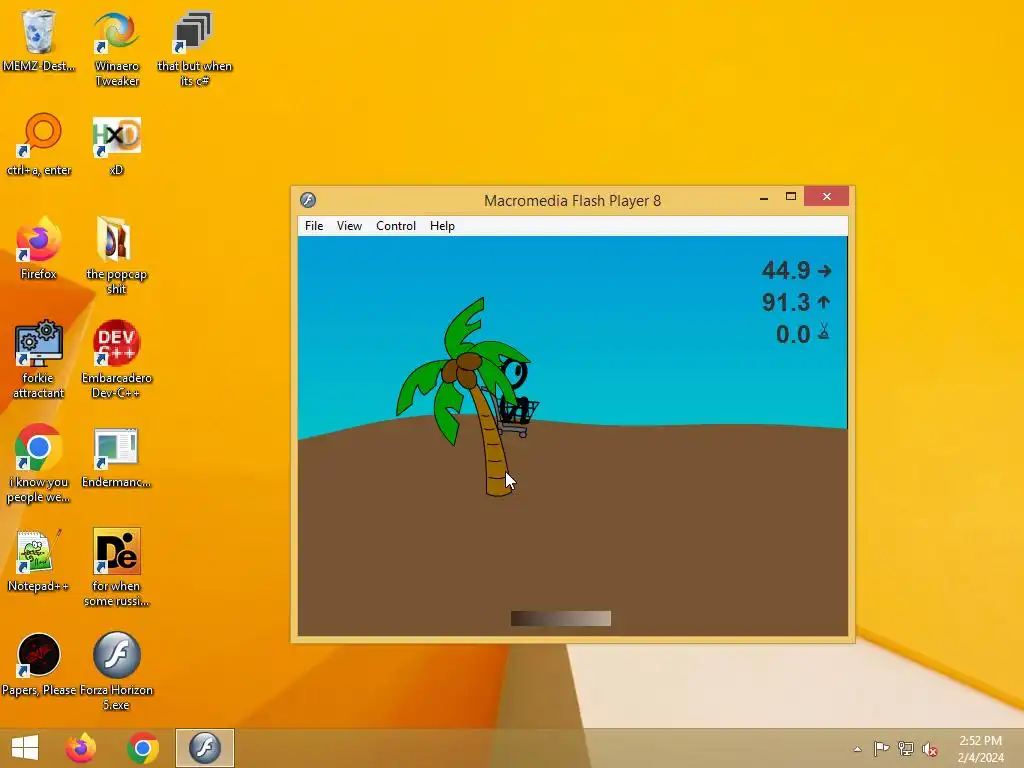The height and width of the screenshot is (768, 1024).
Task: Open the taskbar clock and date
Action: tap(980, 749)
